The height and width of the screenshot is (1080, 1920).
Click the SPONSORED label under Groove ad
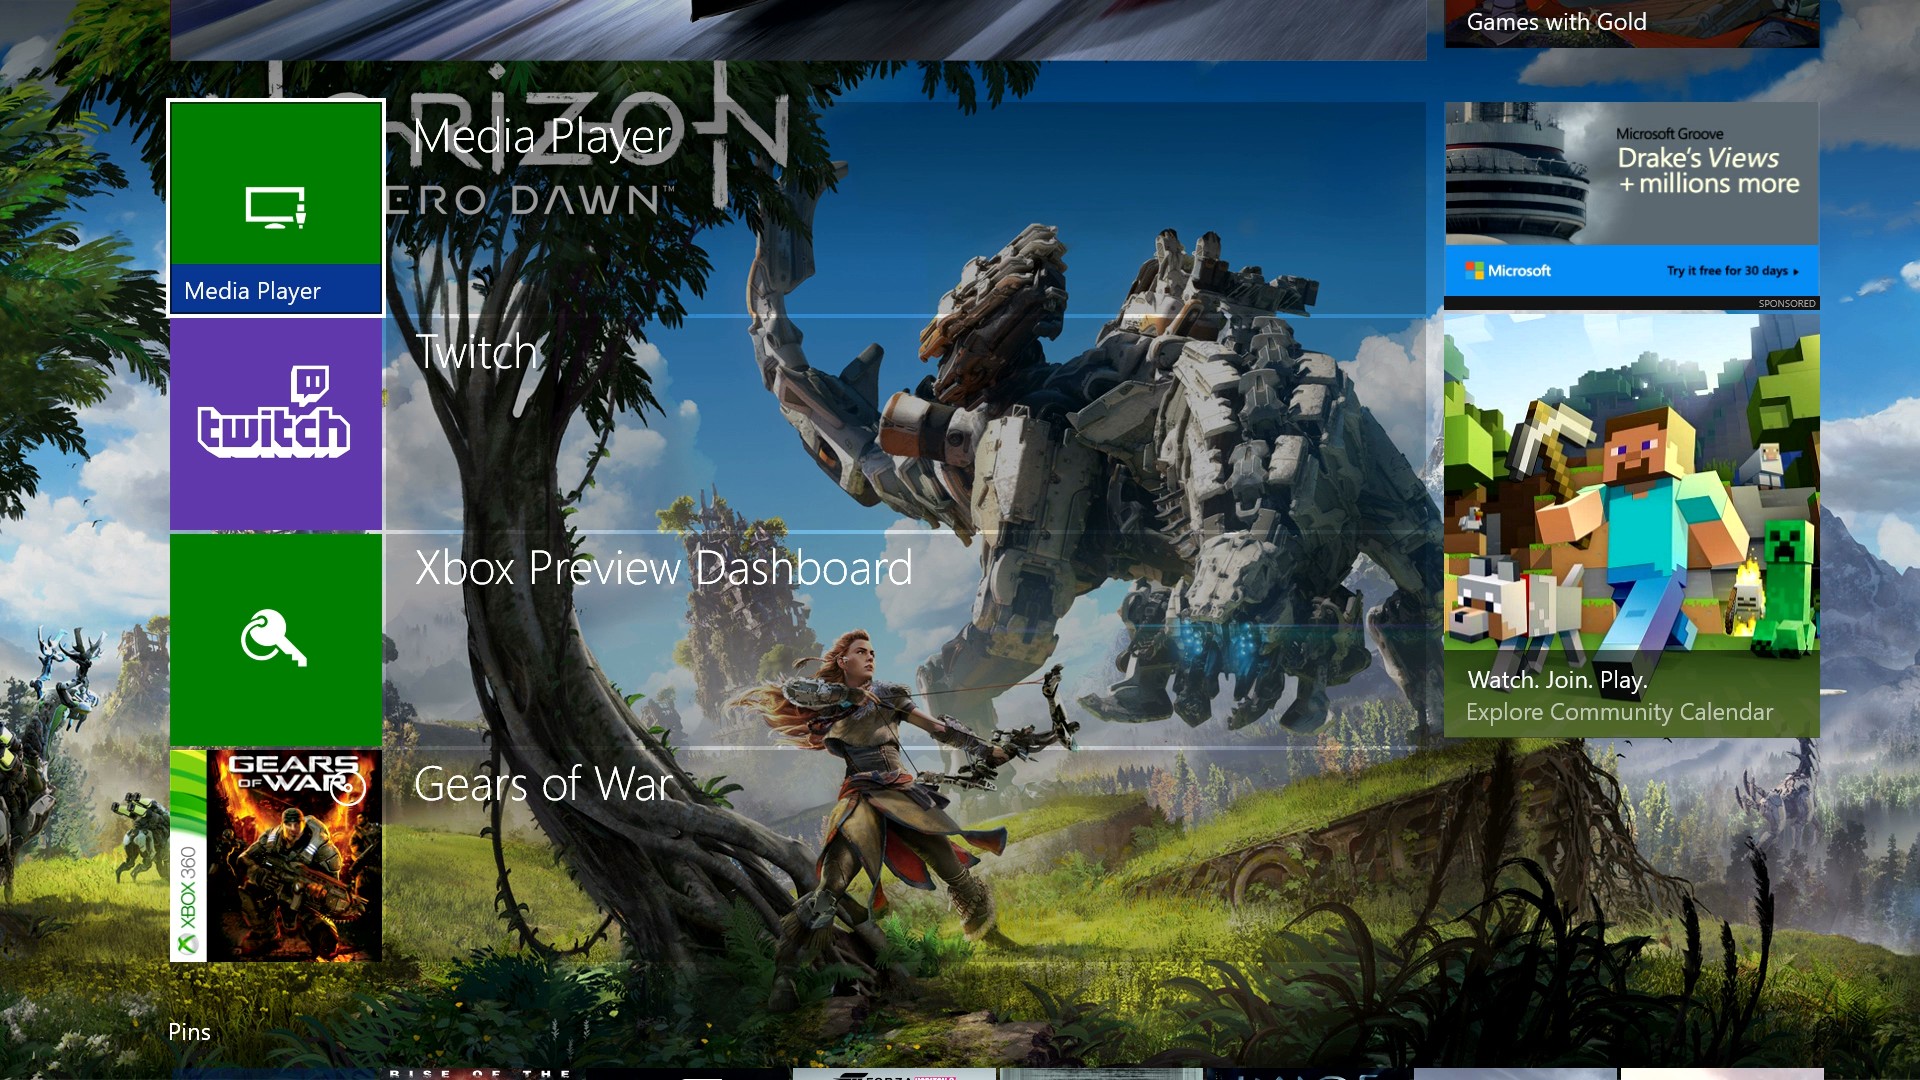pyautogui.click(x=1787, y=303)
